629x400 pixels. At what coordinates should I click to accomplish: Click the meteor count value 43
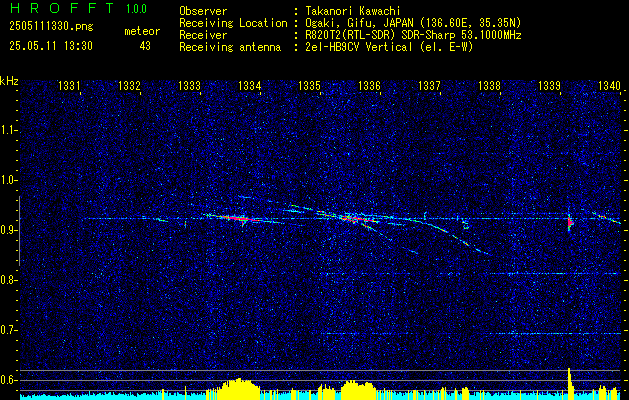coord(145,46)
